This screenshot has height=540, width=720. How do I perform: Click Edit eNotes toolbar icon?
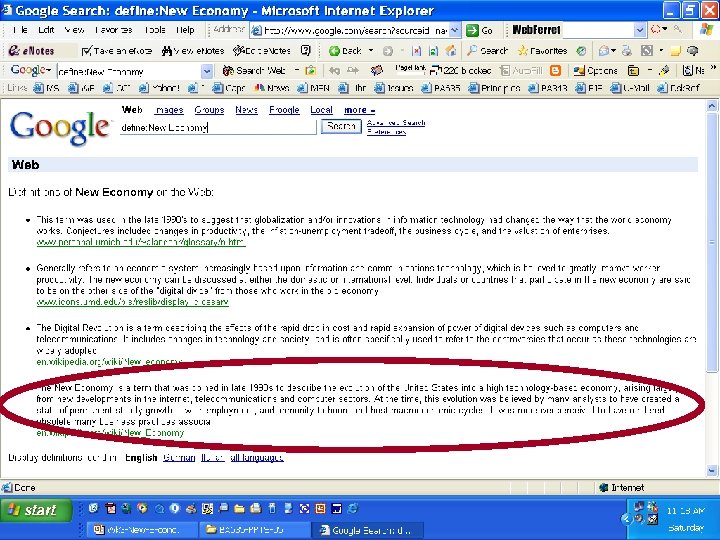(261, 51)
